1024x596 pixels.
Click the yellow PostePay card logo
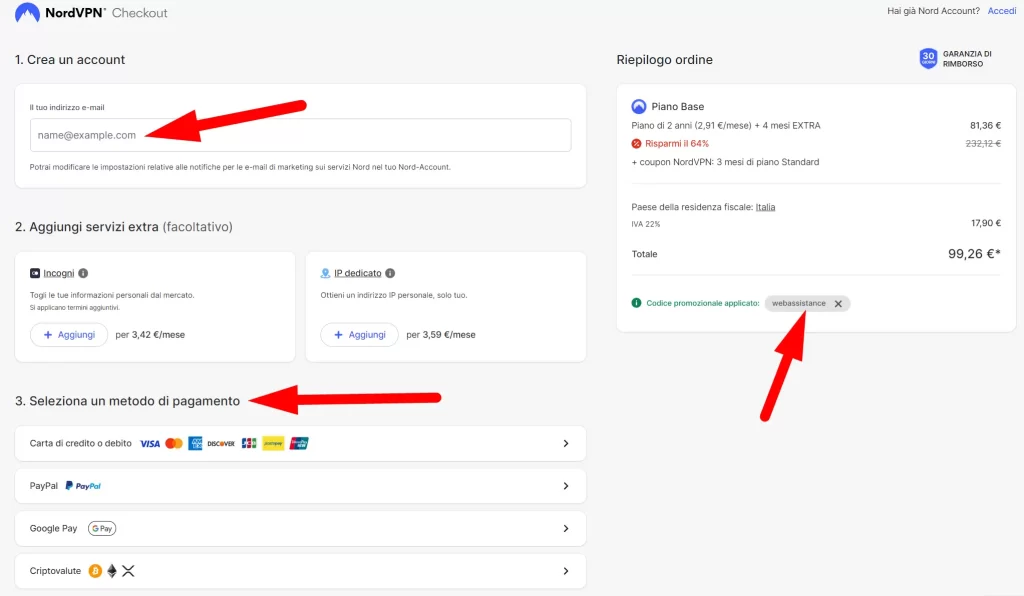click(x=273, y=443)
